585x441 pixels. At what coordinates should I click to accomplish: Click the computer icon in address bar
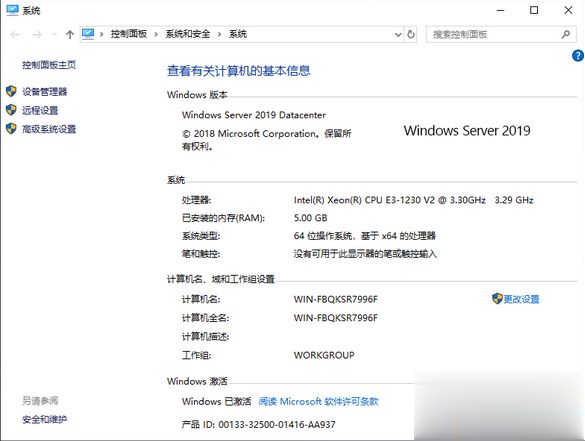click(88, 34)
